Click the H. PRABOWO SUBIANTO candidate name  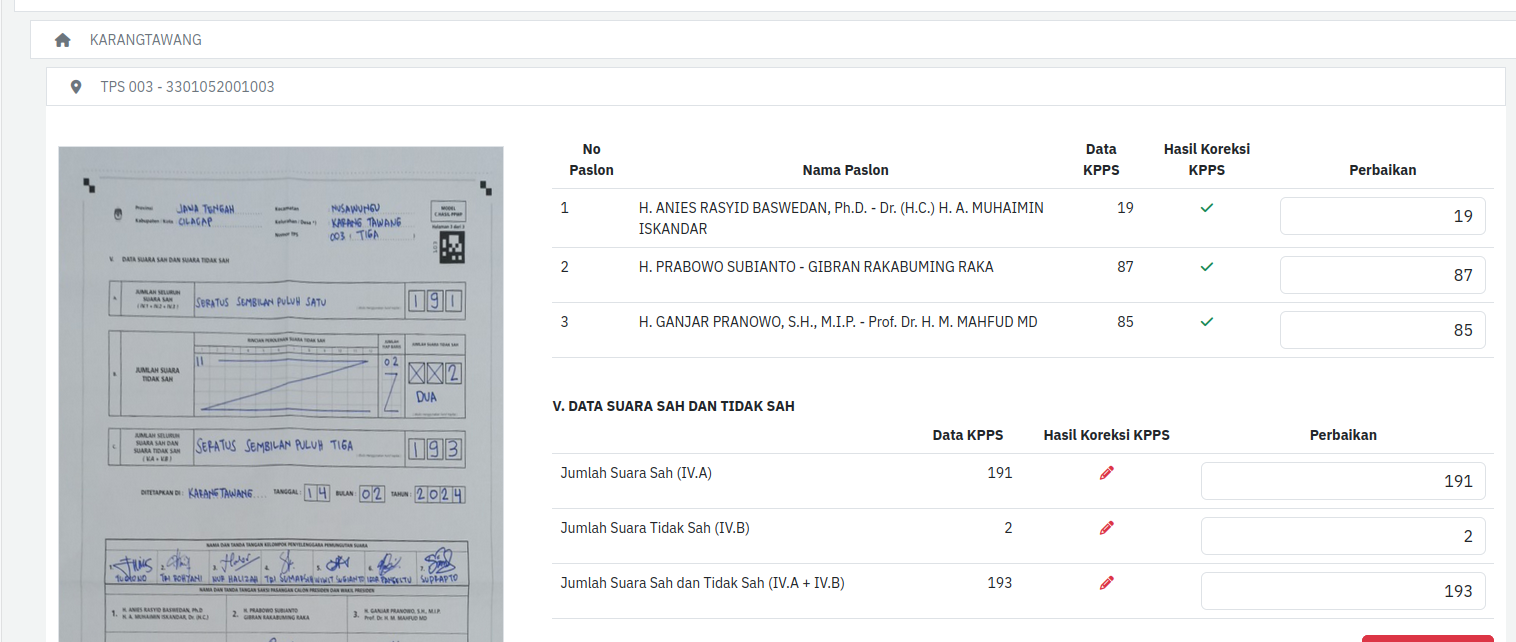coord(816,267)
